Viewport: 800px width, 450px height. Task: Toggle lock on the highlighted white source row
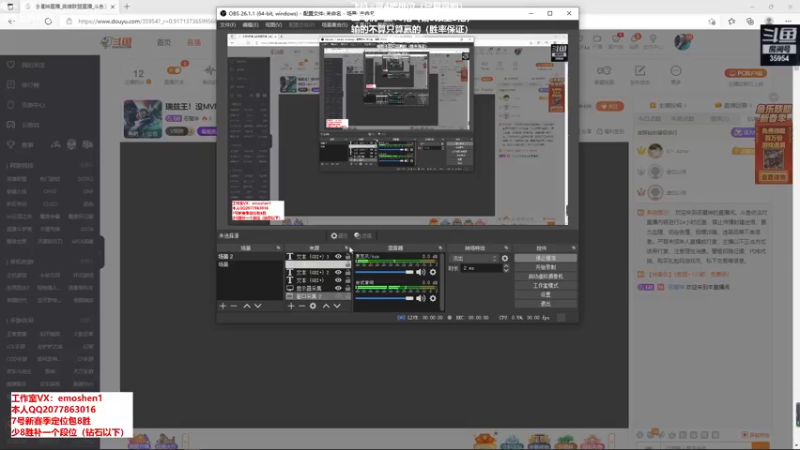tap(347, 265)
